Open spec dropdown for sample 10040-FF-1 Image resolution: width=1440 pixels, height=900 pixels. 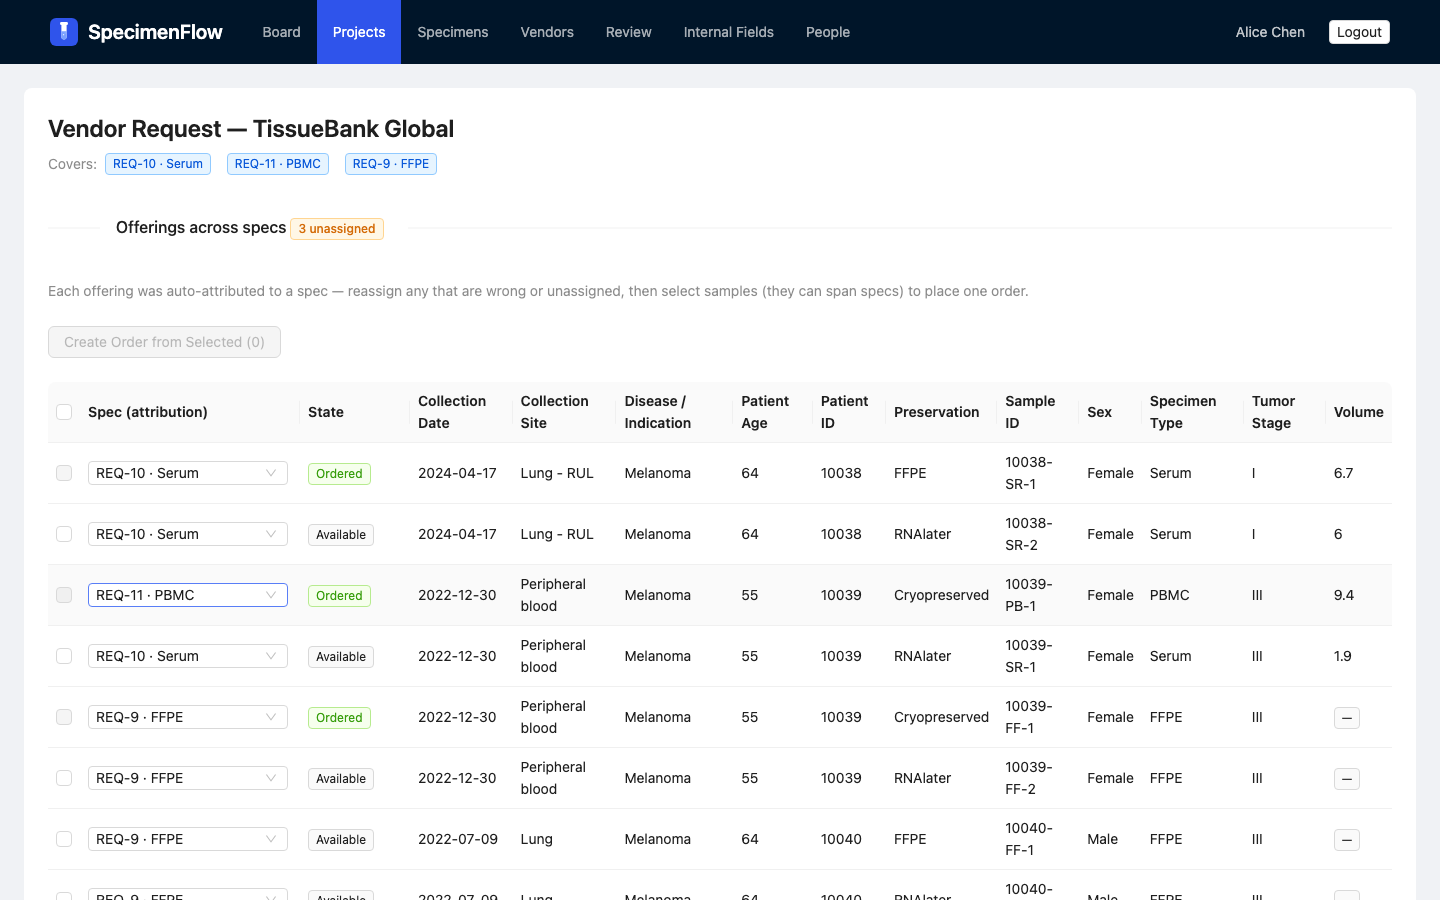pyautogui.click(x=188, y=839)
